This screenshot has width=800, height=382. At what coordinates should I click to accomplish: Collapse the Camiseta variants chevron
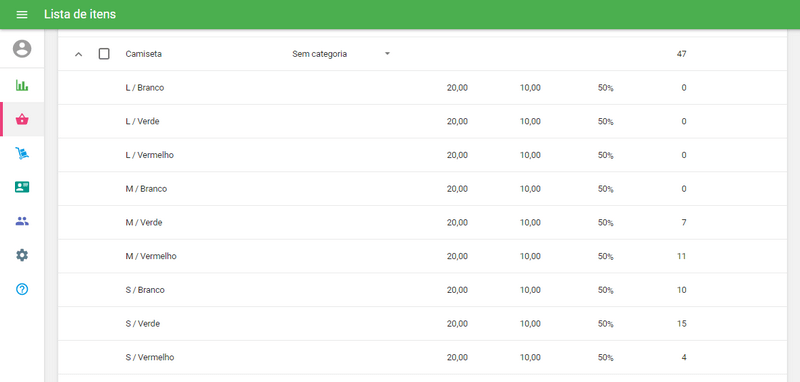(79, 54)
